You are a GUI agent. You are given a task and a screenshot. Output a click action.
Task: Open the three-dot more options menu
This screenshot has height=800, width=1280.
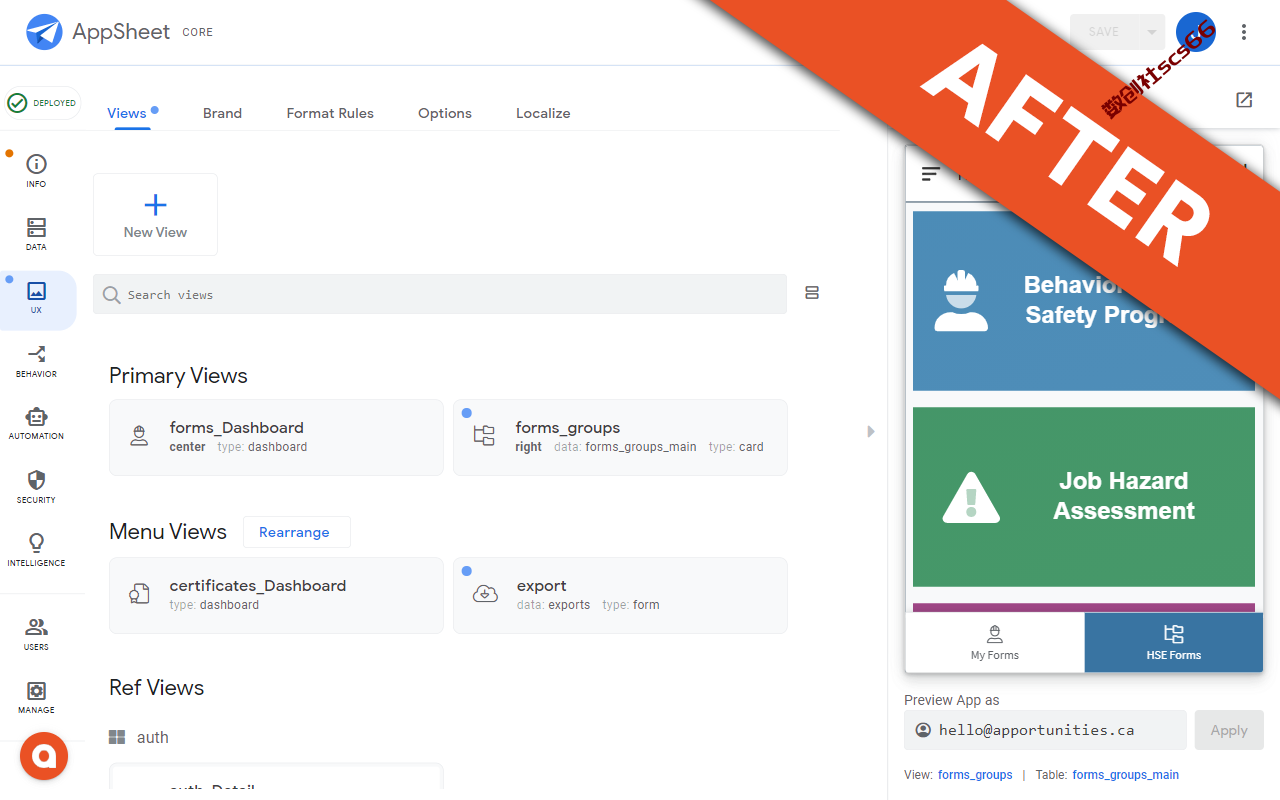(1244, 32)
